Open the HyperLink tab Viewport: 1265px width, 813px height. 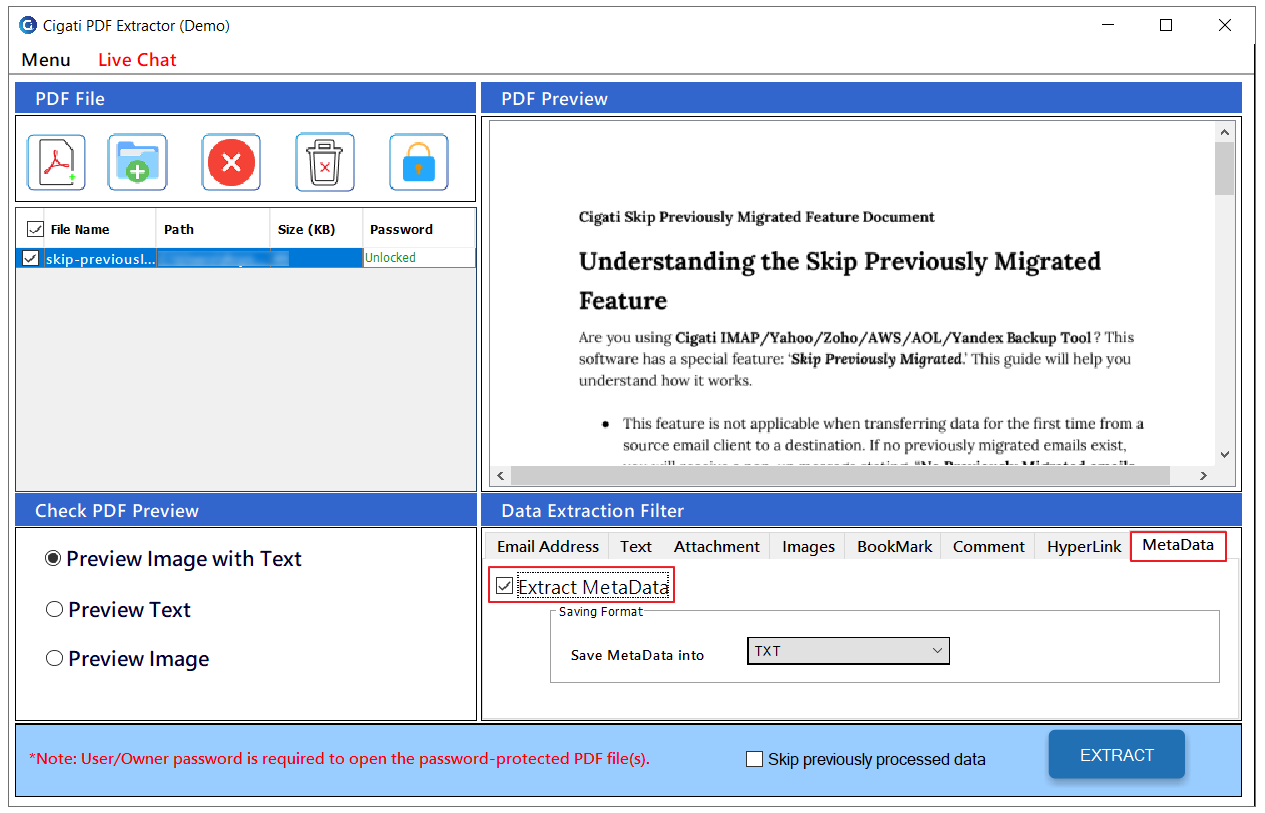coord(1084,546)
